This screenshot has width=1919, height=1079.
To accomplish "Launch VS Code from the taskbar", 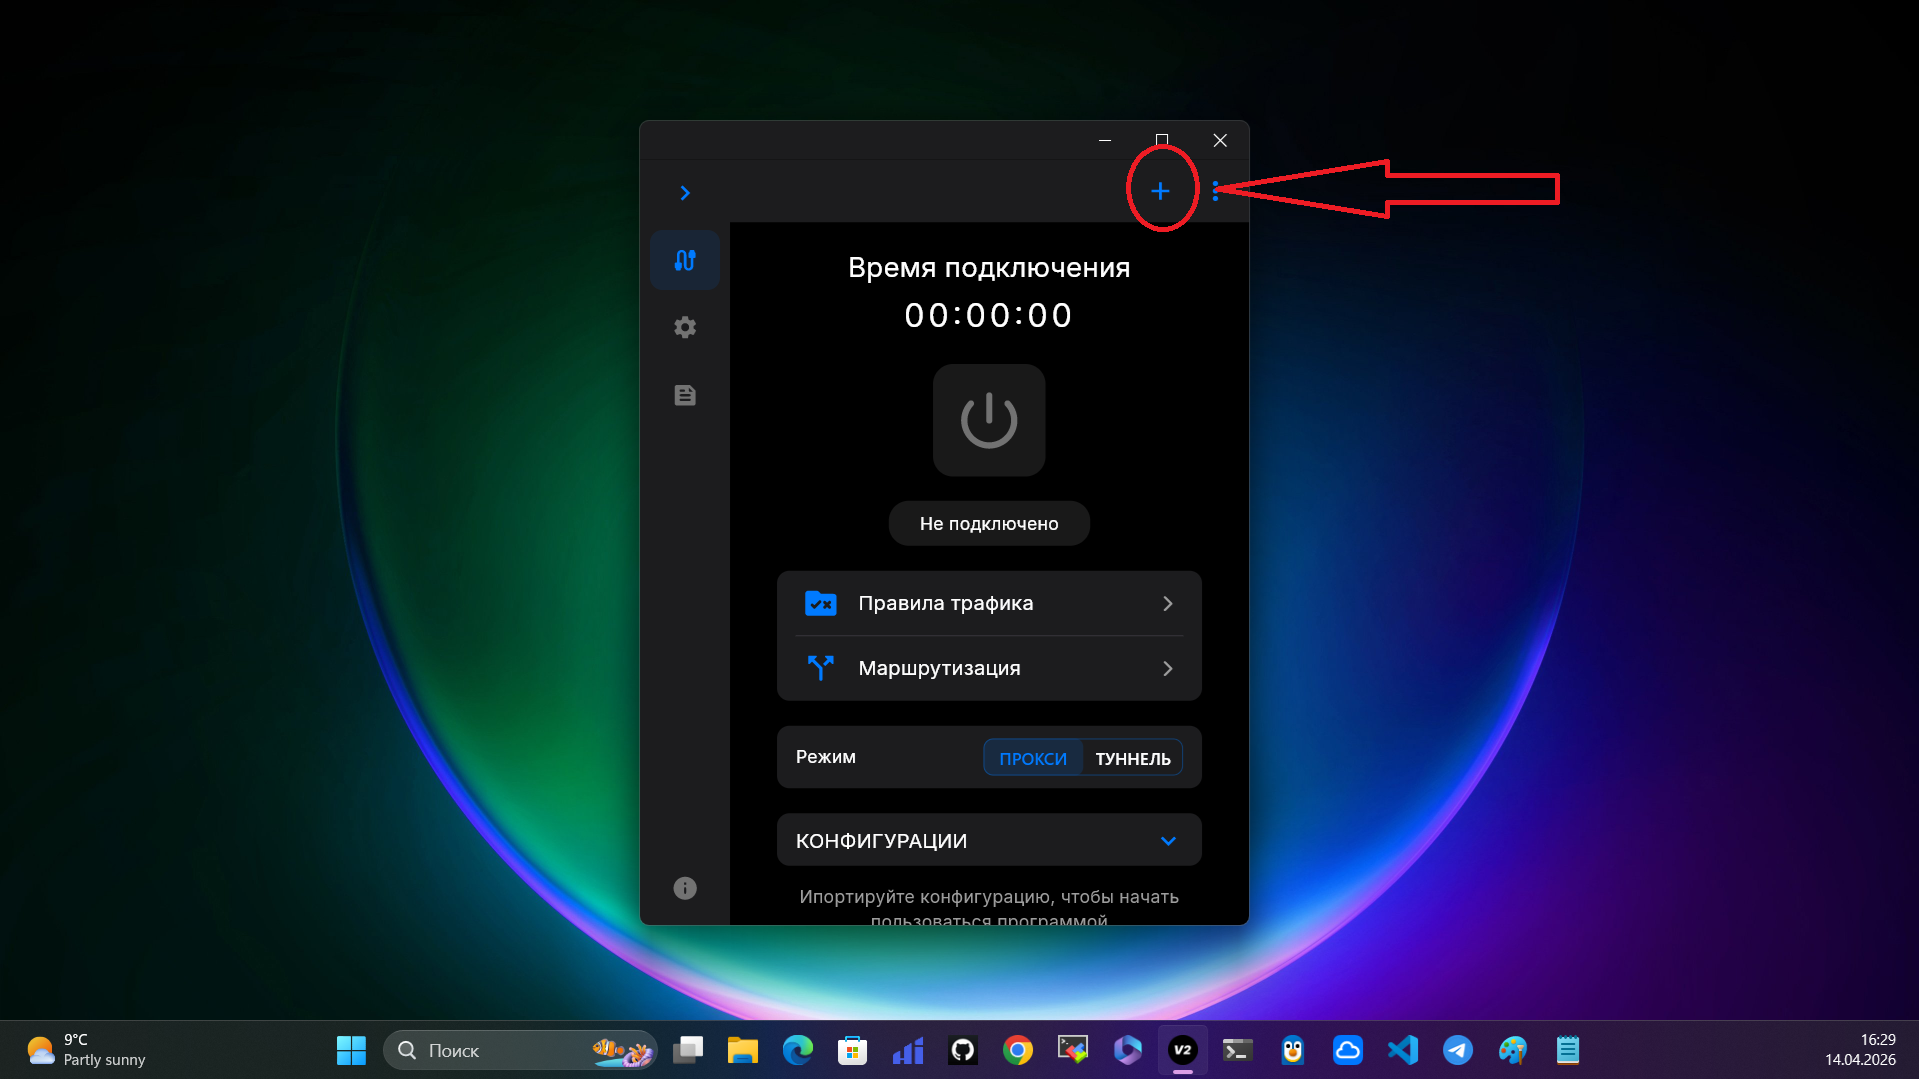I will pos(1402,1050).
